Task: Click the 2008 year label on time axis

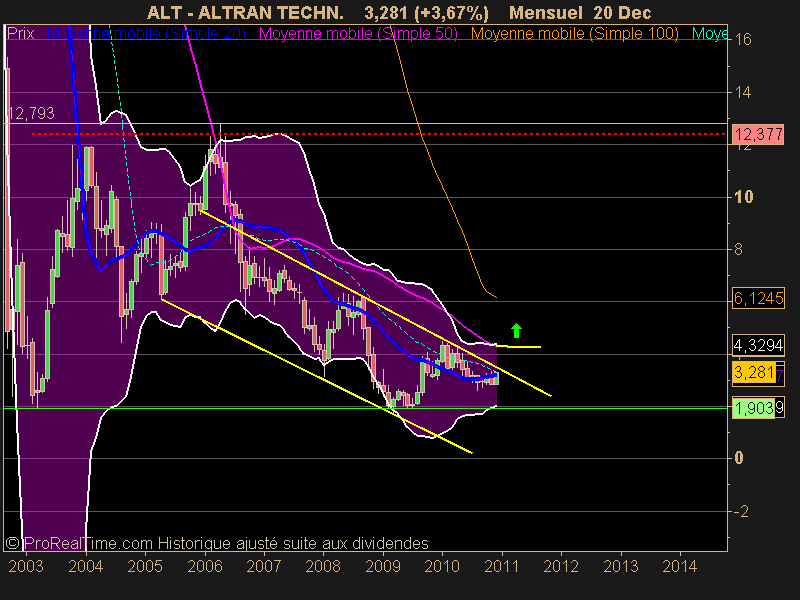Action: click(x=323, y=566)
